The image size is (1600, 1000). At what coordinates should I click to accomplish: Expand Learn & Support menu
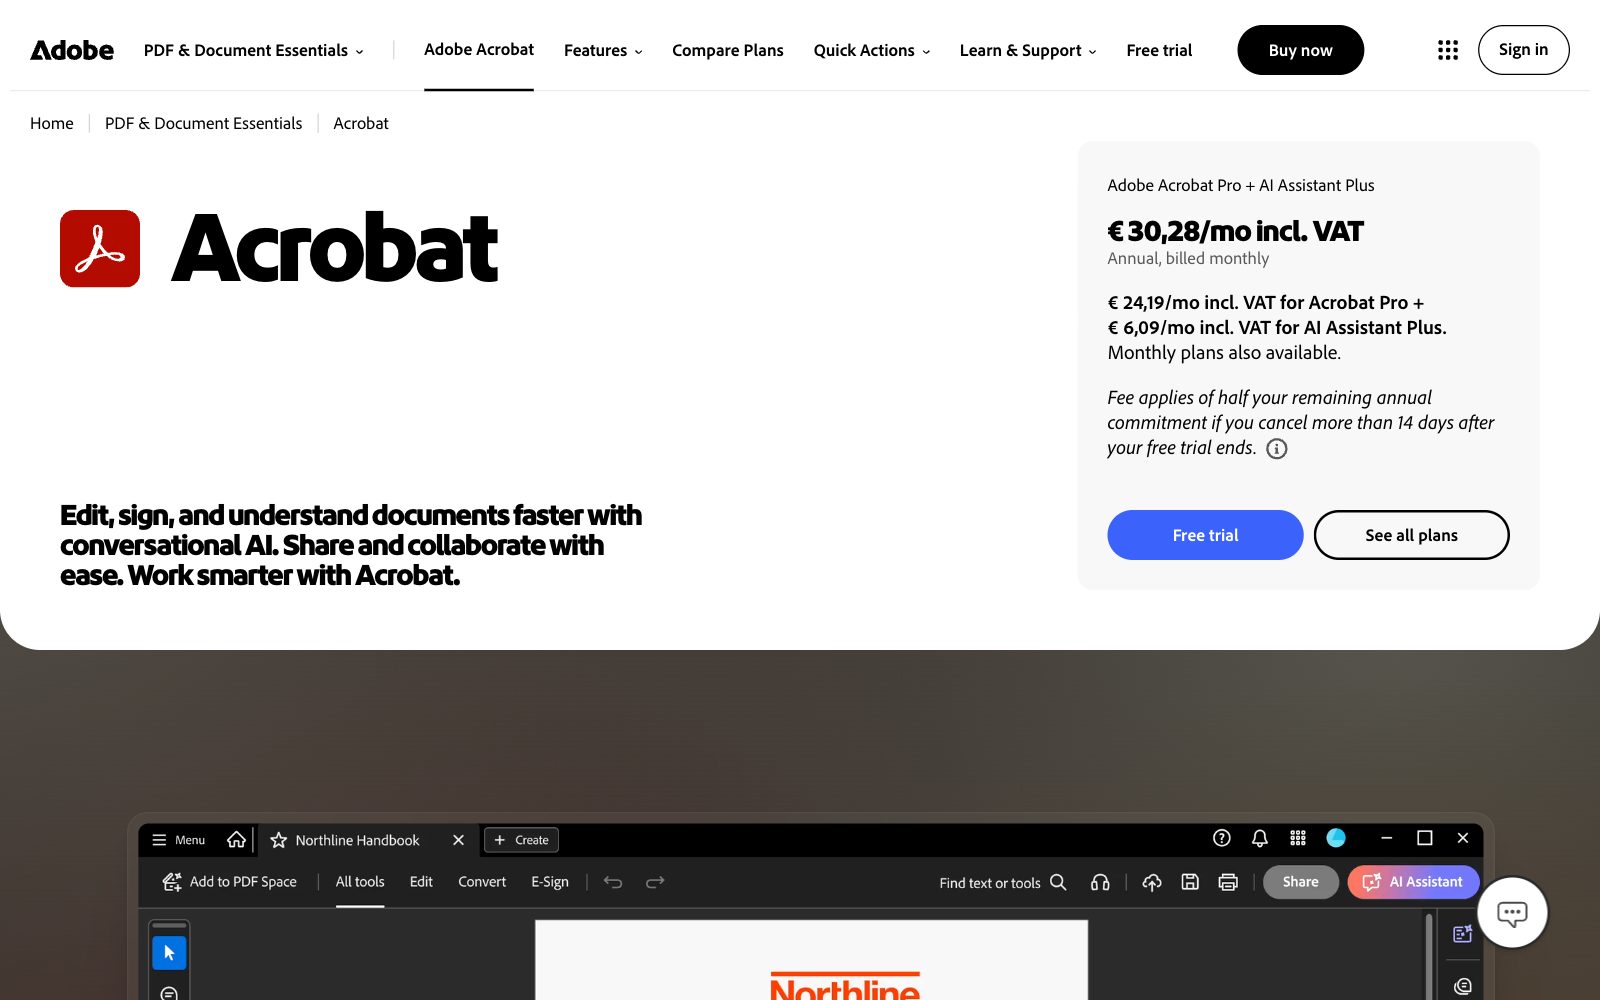[1028, 50]
